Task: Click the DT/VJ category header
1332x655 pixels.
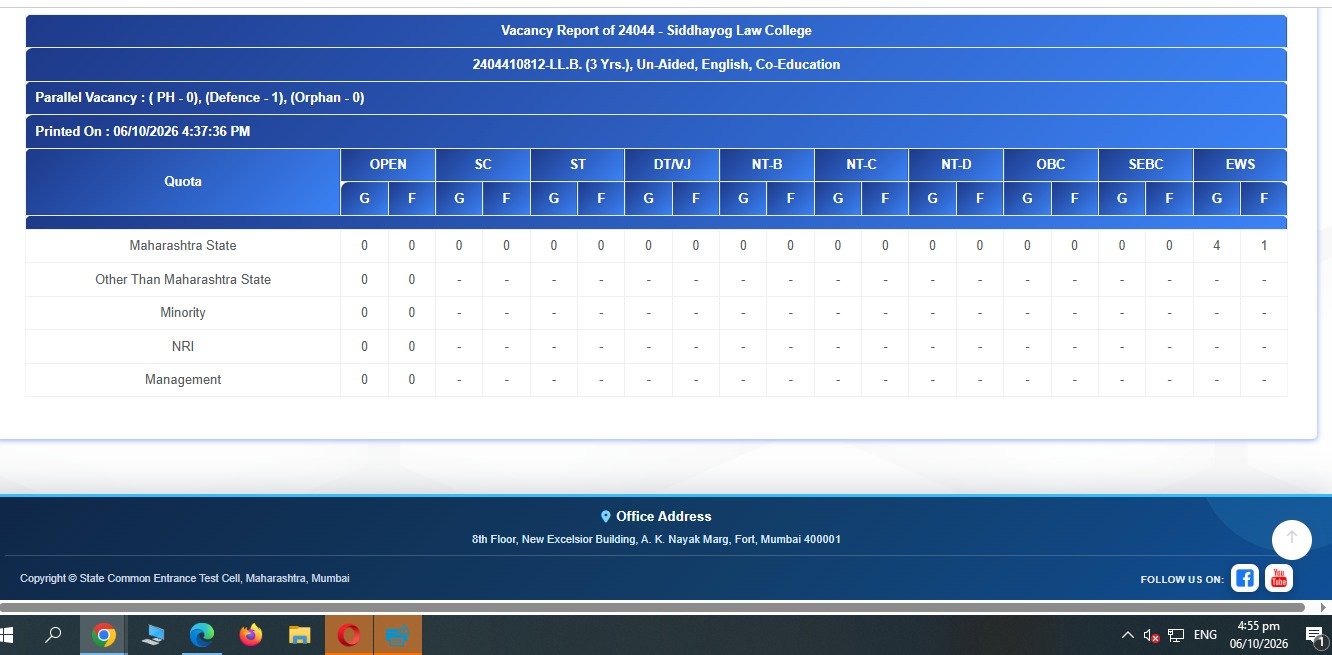Action: click(672, 165)
